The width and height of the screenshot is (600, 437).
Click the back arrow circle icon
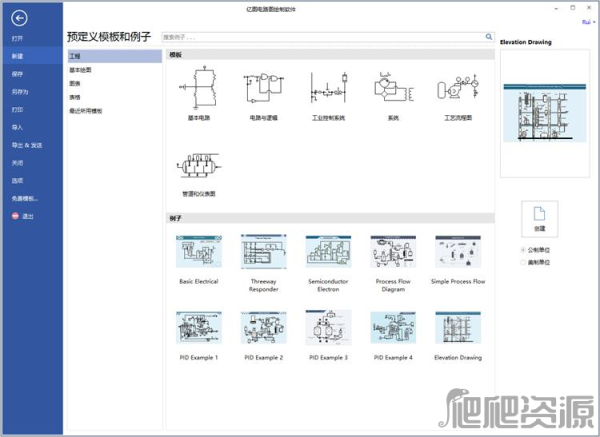tap(19, 18)
